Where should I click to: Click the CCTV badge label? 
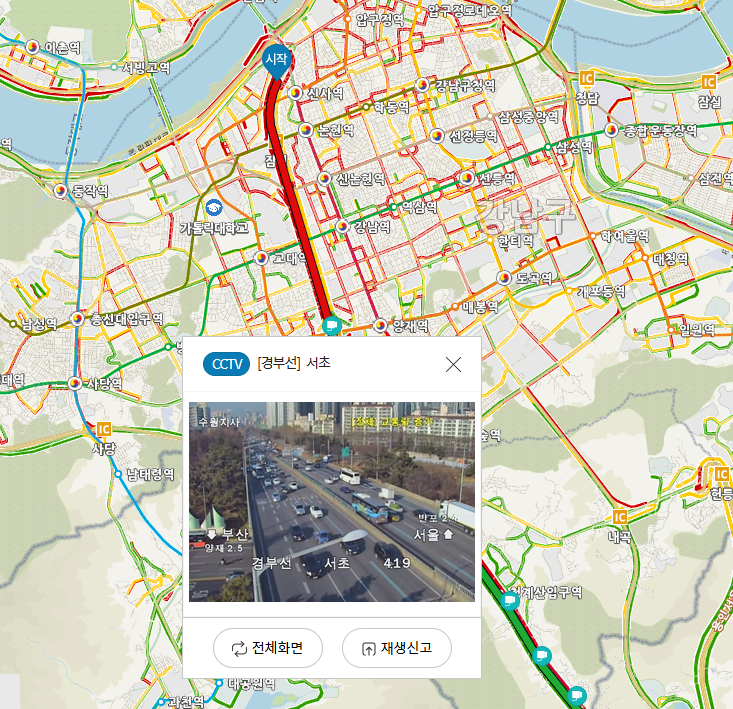(x=226, y=364)
